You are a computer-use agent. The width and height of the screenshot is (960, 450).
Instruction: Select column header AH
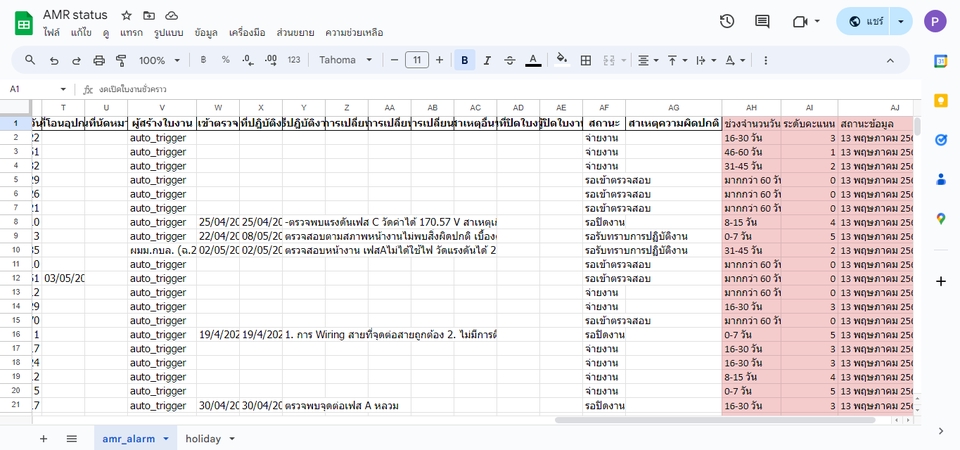point(751,107)
